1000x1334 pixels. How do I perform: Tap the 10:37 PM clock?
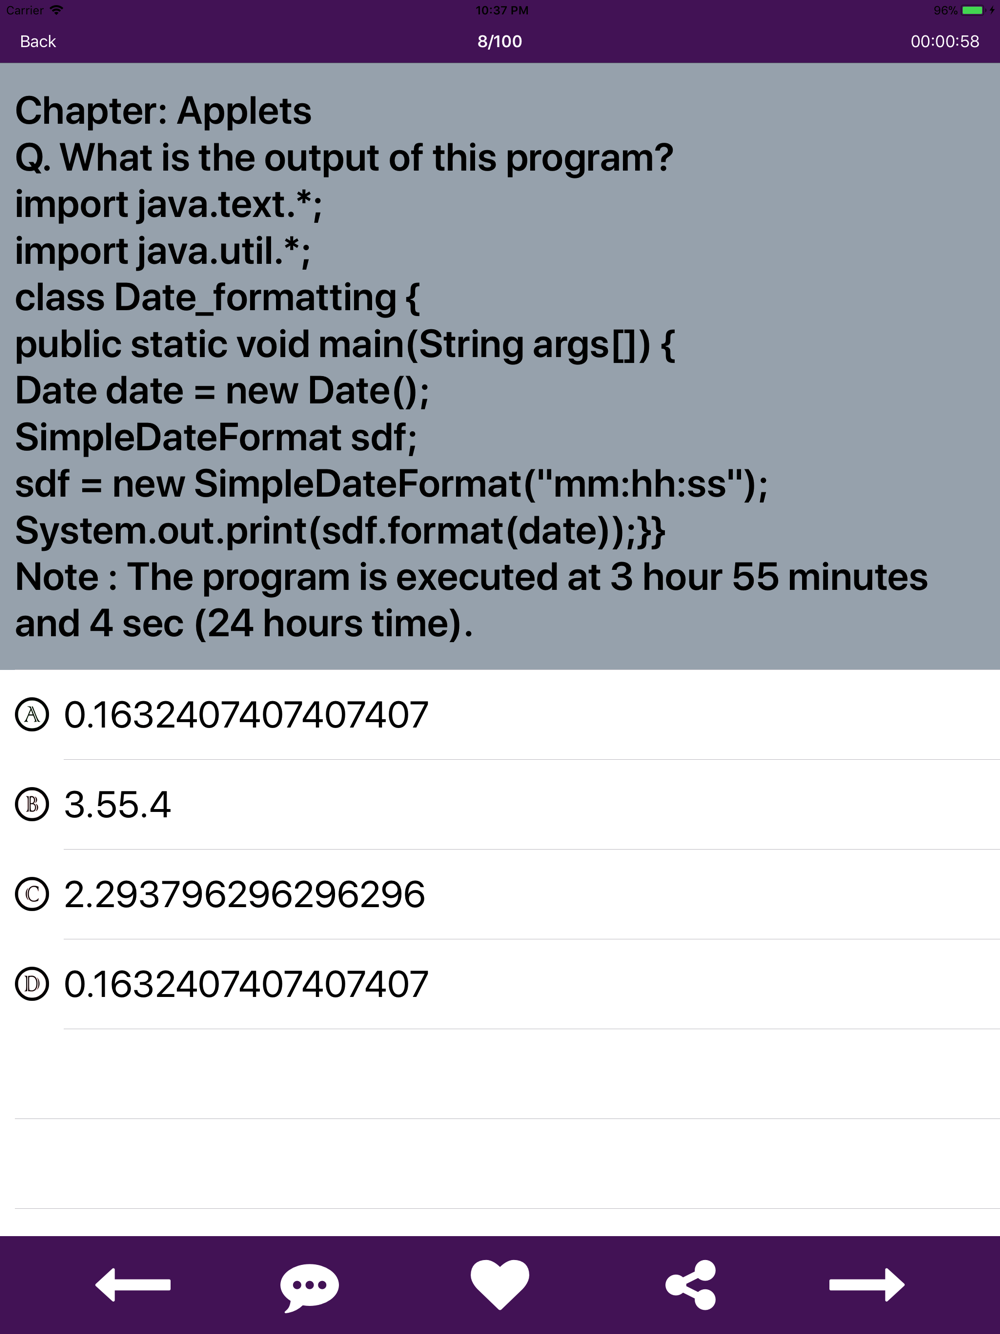[502, 10]
